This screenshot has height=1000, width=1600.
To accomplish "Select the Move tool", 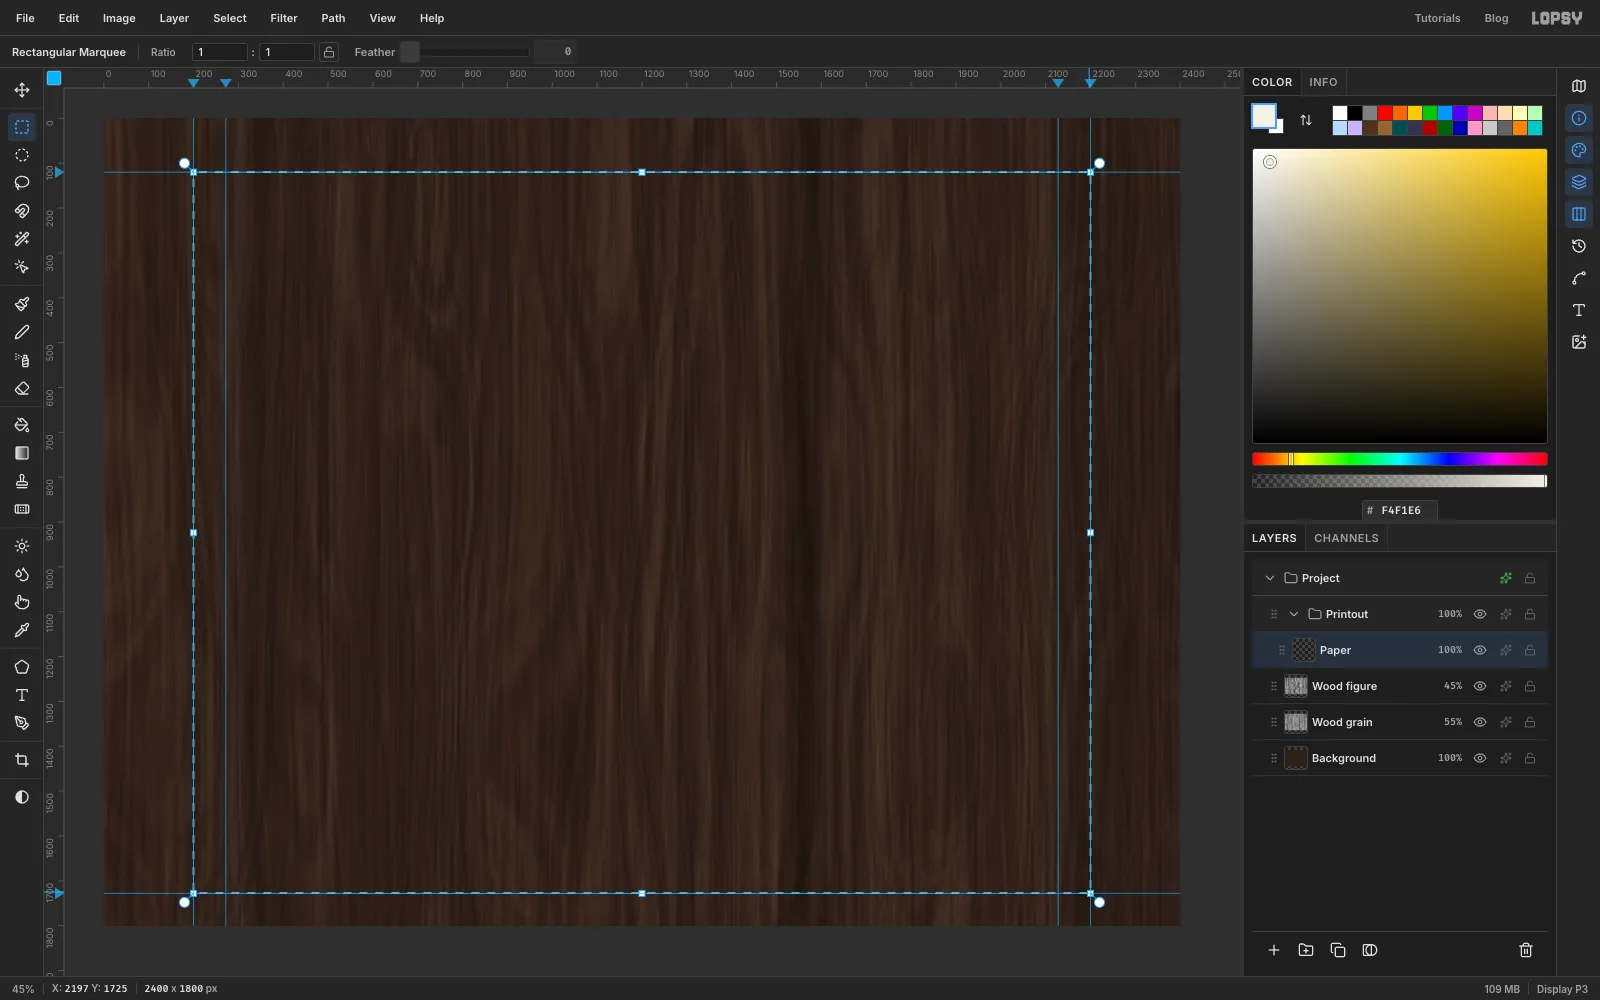I will 22,90.
